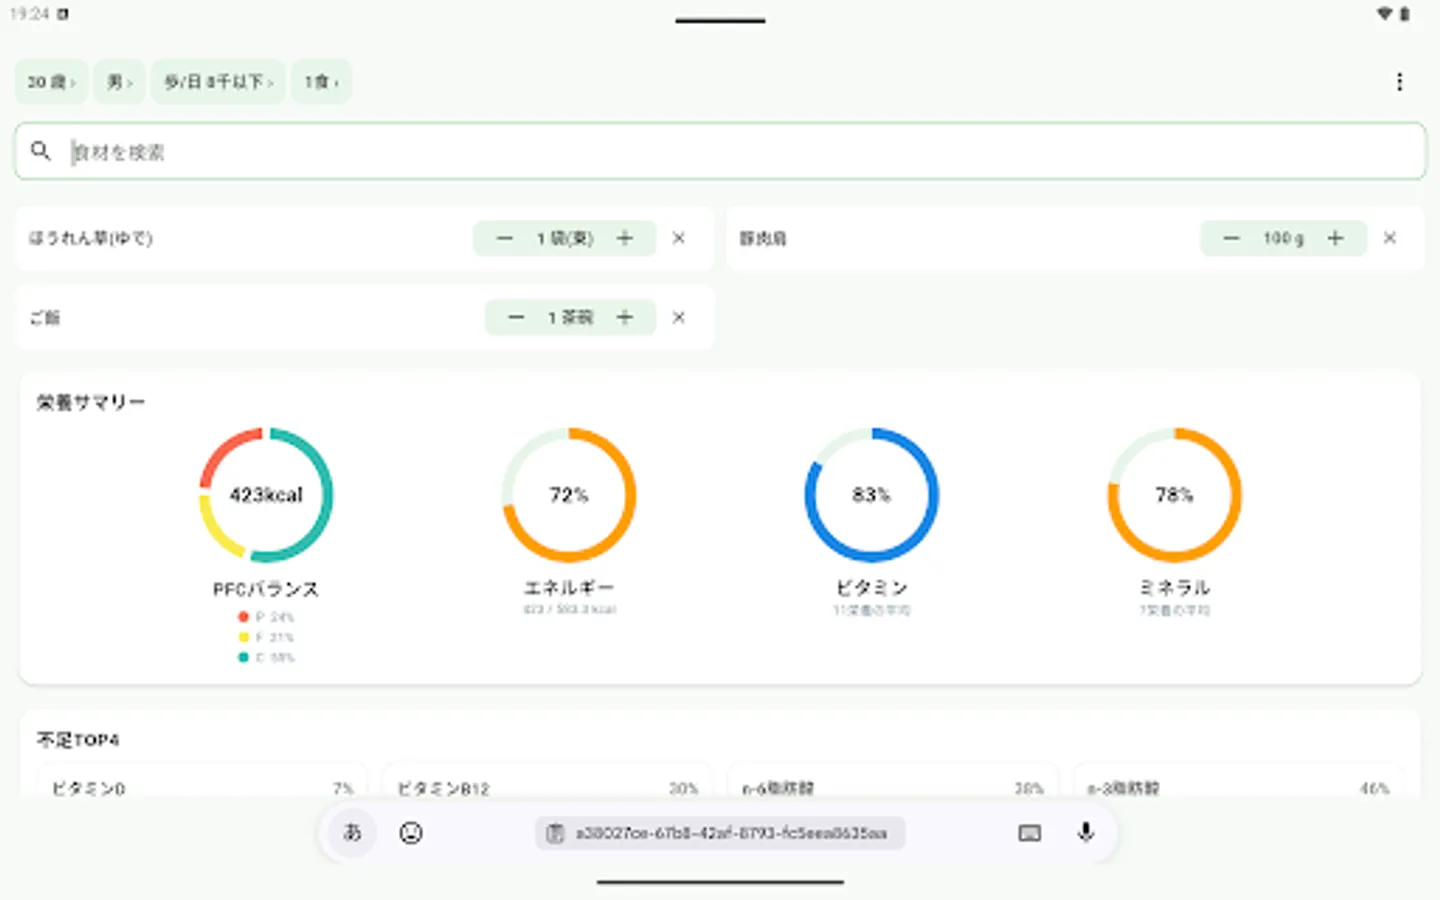Open the 20歳 age selector chip

click(51, 82)
